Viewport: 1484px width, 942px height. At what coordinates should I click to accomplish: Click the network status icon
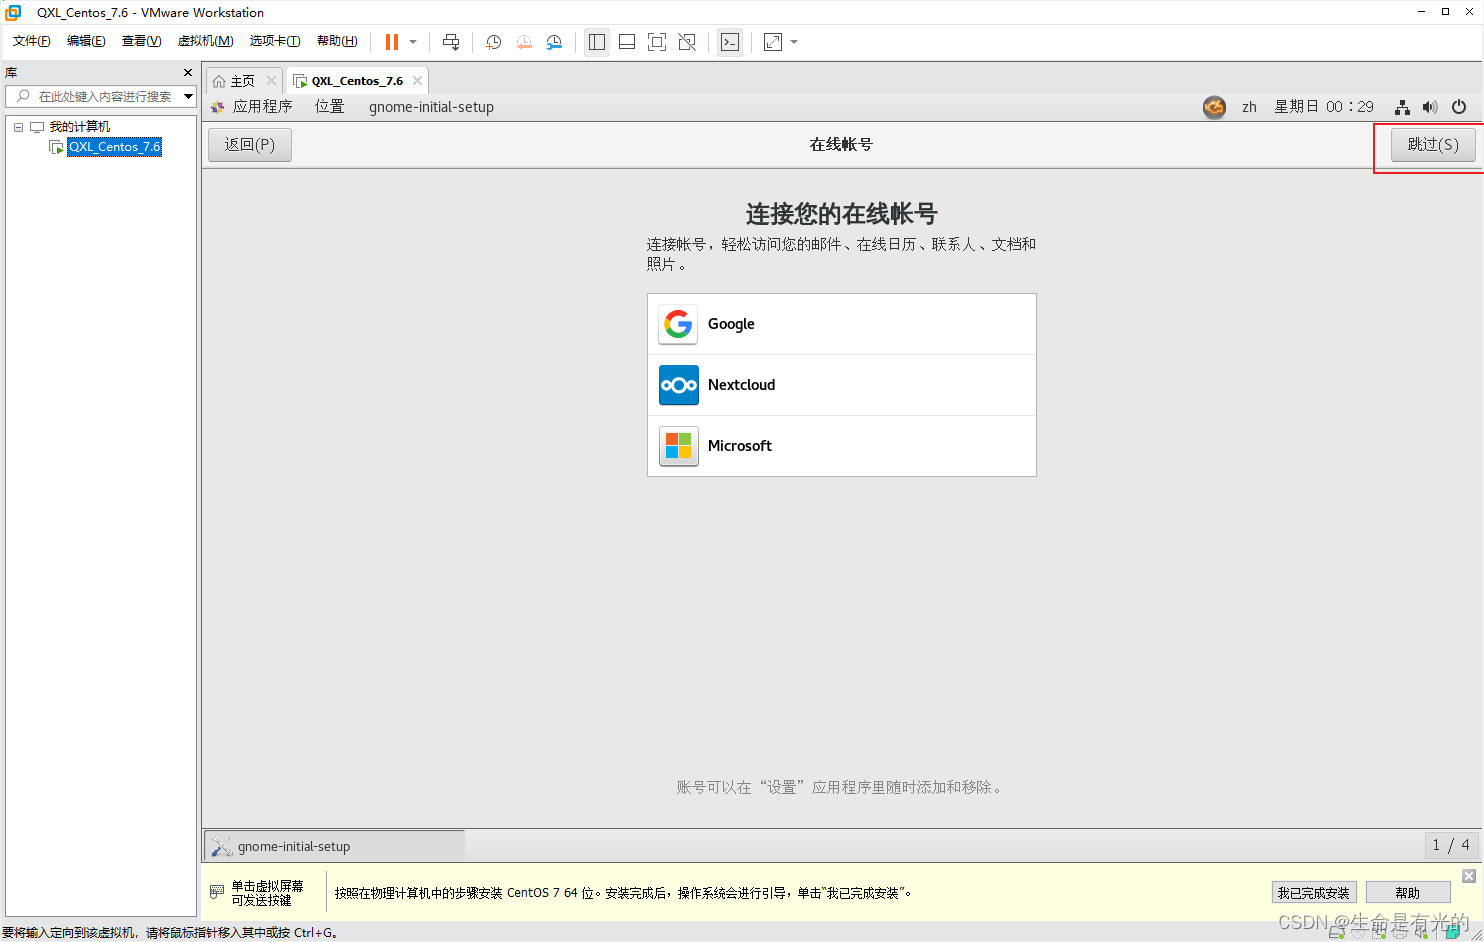tap(1402, 107)
